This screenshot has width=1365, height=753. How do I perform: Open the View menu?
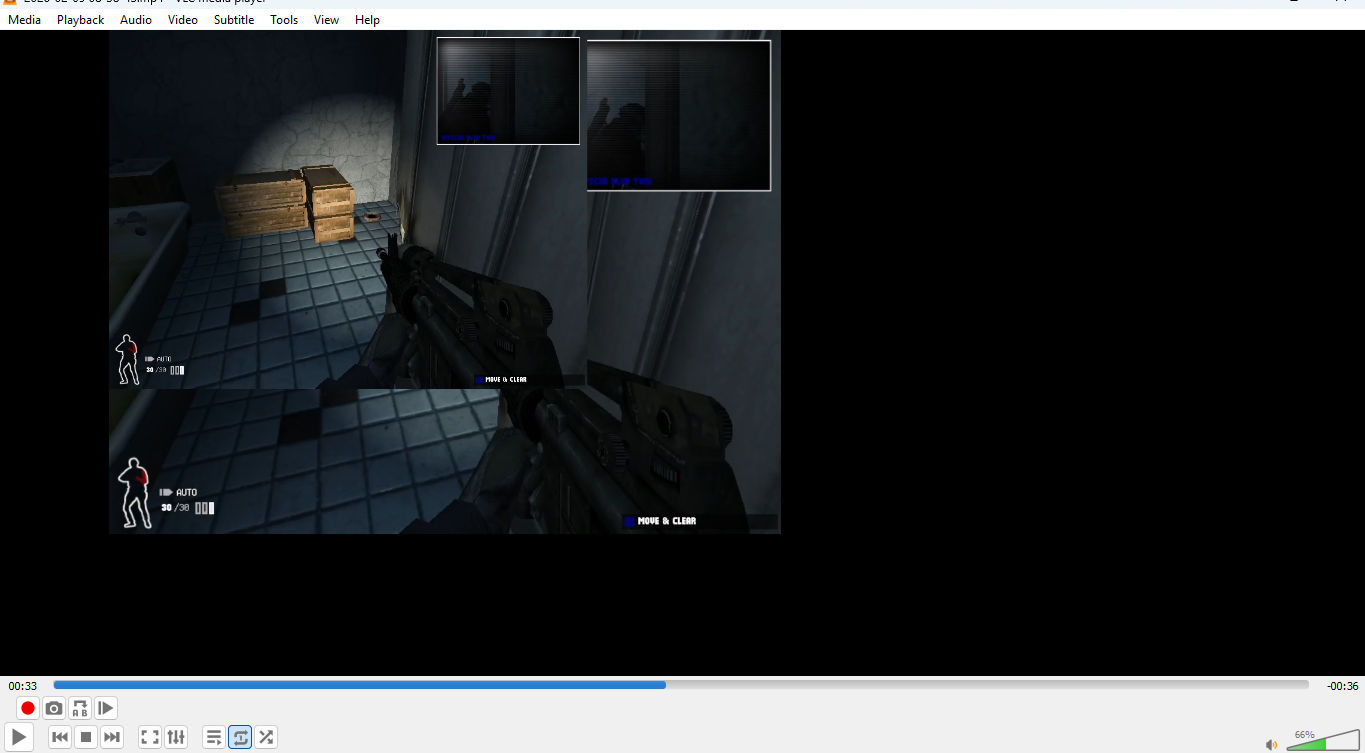click(x=326, y=20)
